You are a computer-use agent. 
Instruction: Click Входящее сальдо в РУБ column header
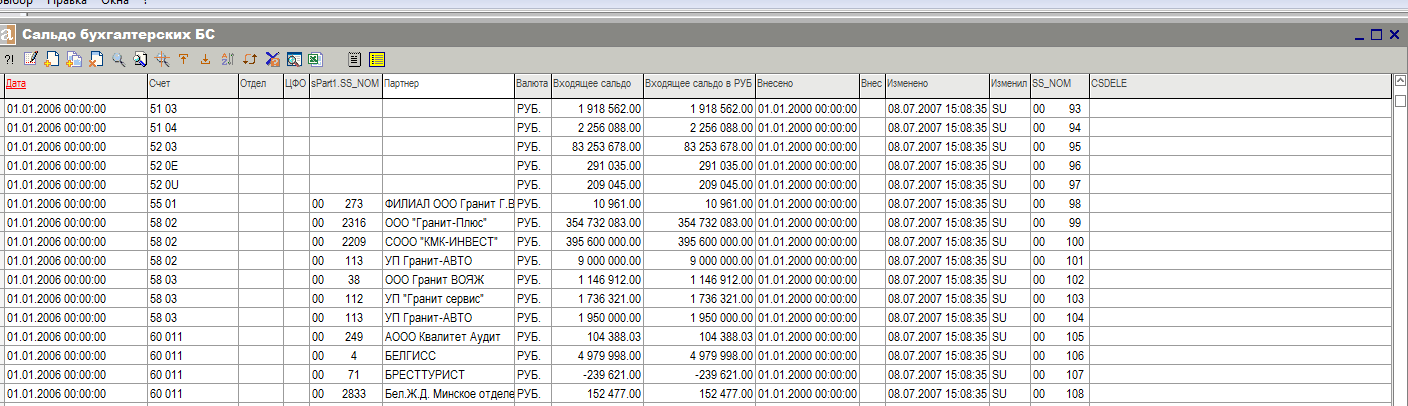click(x=699, y=85)
